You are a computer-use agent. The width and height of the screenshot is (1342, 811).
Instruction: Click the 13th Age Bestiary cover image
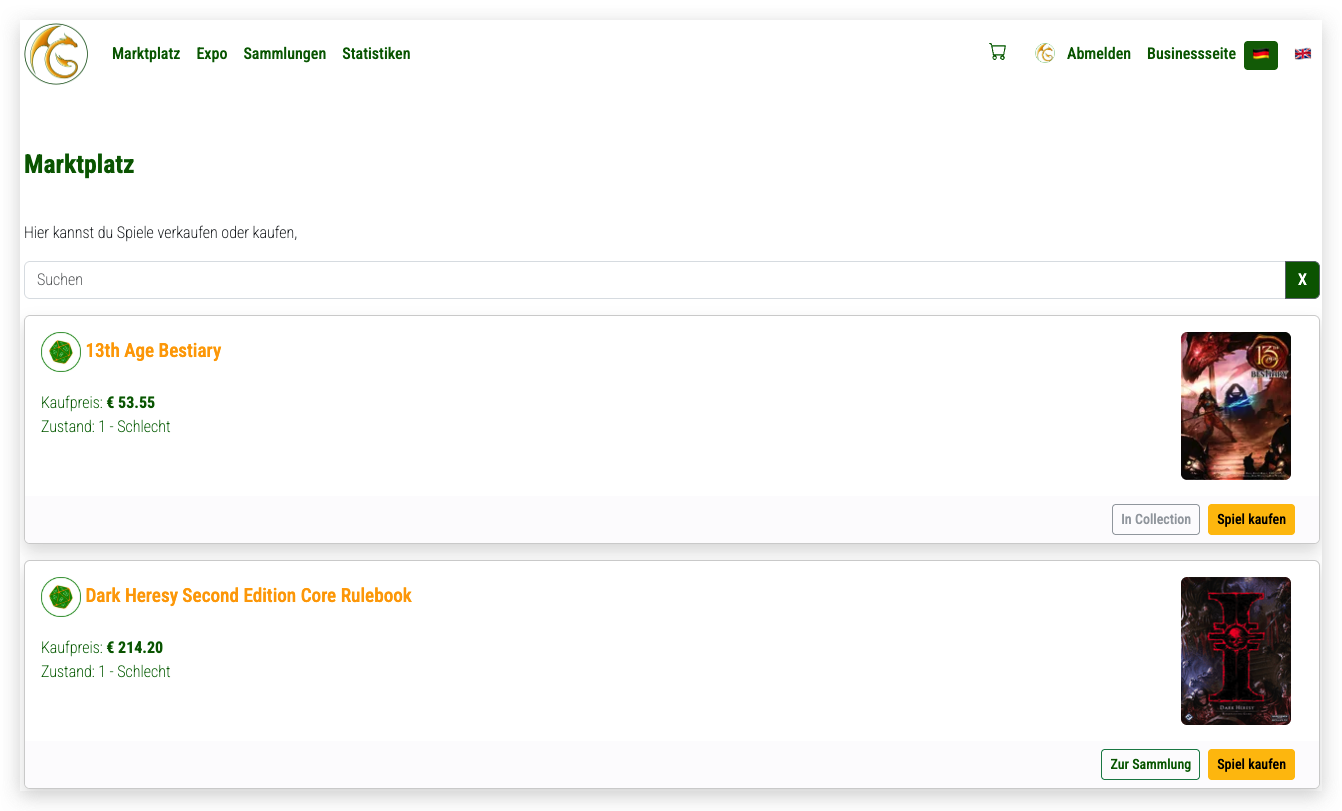pos(1235,406)
